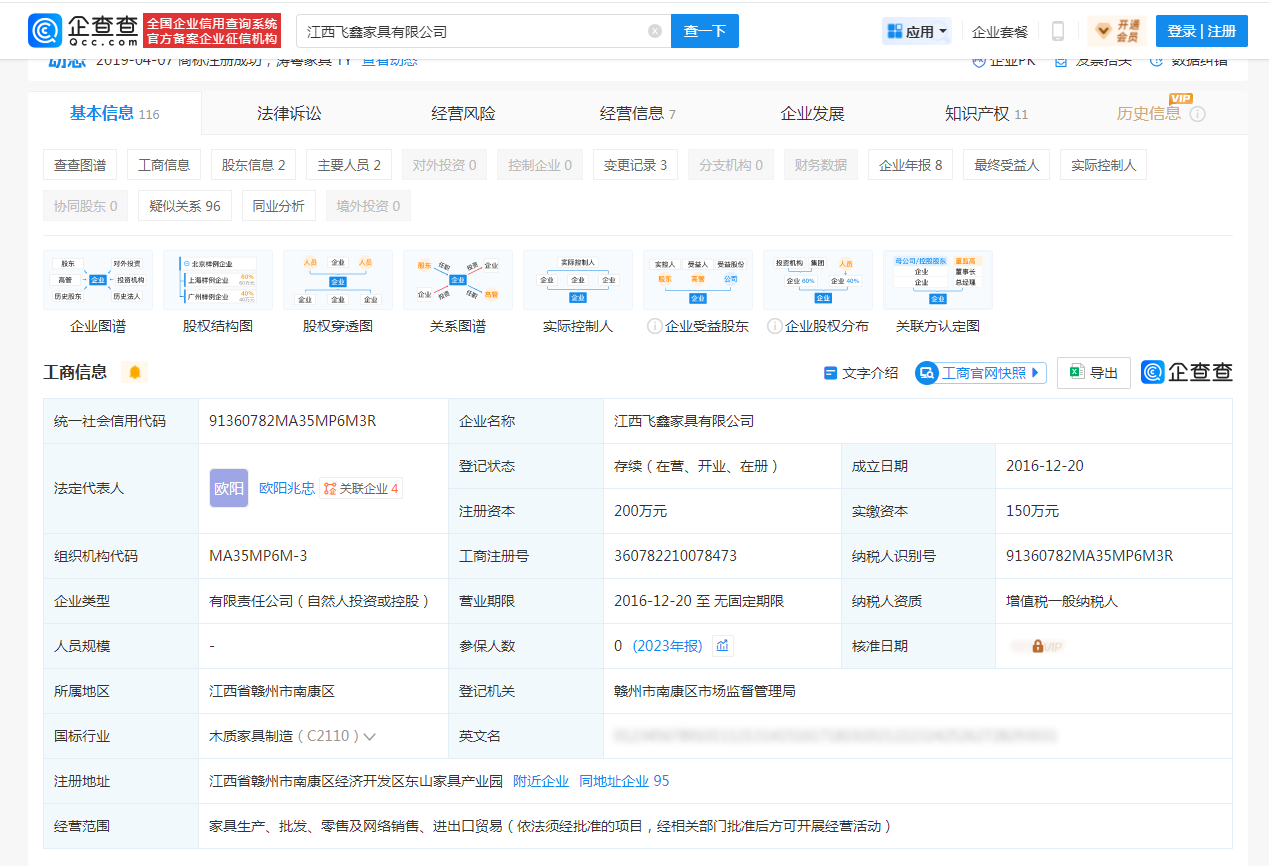Select the 企业年报 8 sub-tab
Screen dimensions: 1269x866
tap(910, 165)
